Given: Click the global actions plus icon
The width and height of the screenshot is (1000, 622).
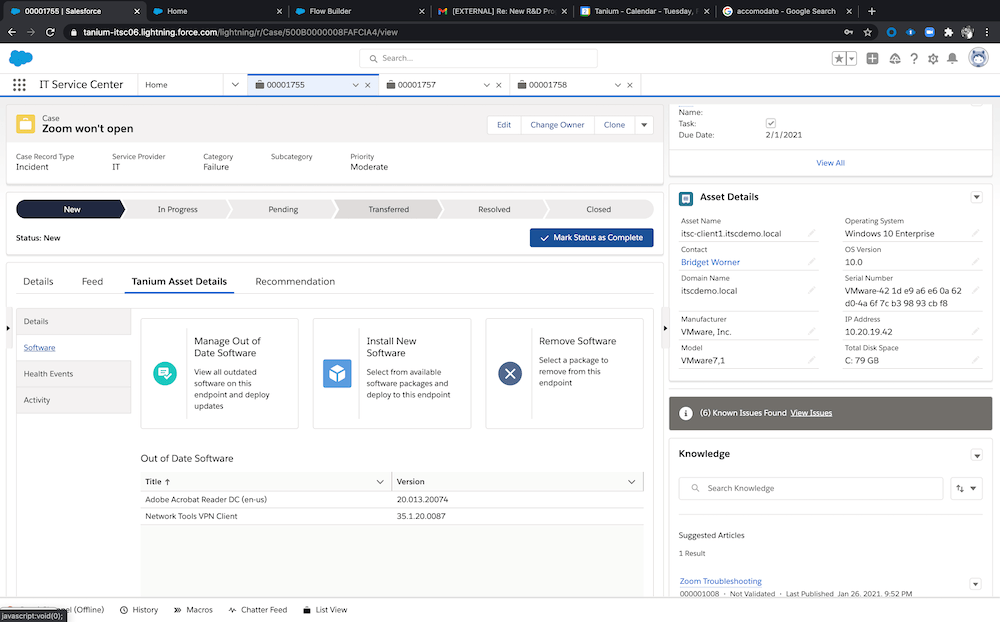Looking at the screenshot, I should [x=873, y=59].
